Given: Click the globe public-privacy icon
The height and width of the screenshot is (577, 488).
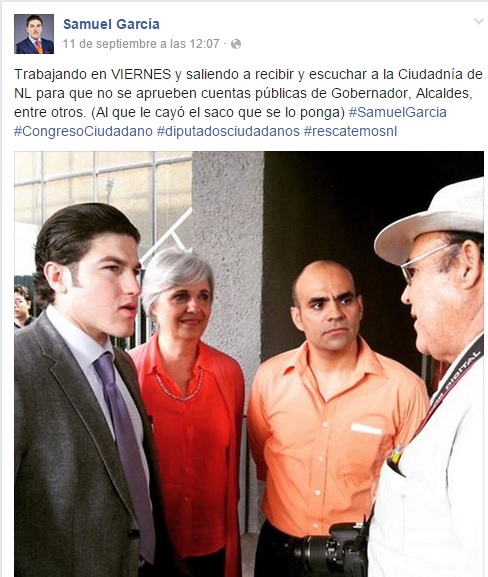Looking at the screenshot, I should pyautogui.click(x=236, y=44).
